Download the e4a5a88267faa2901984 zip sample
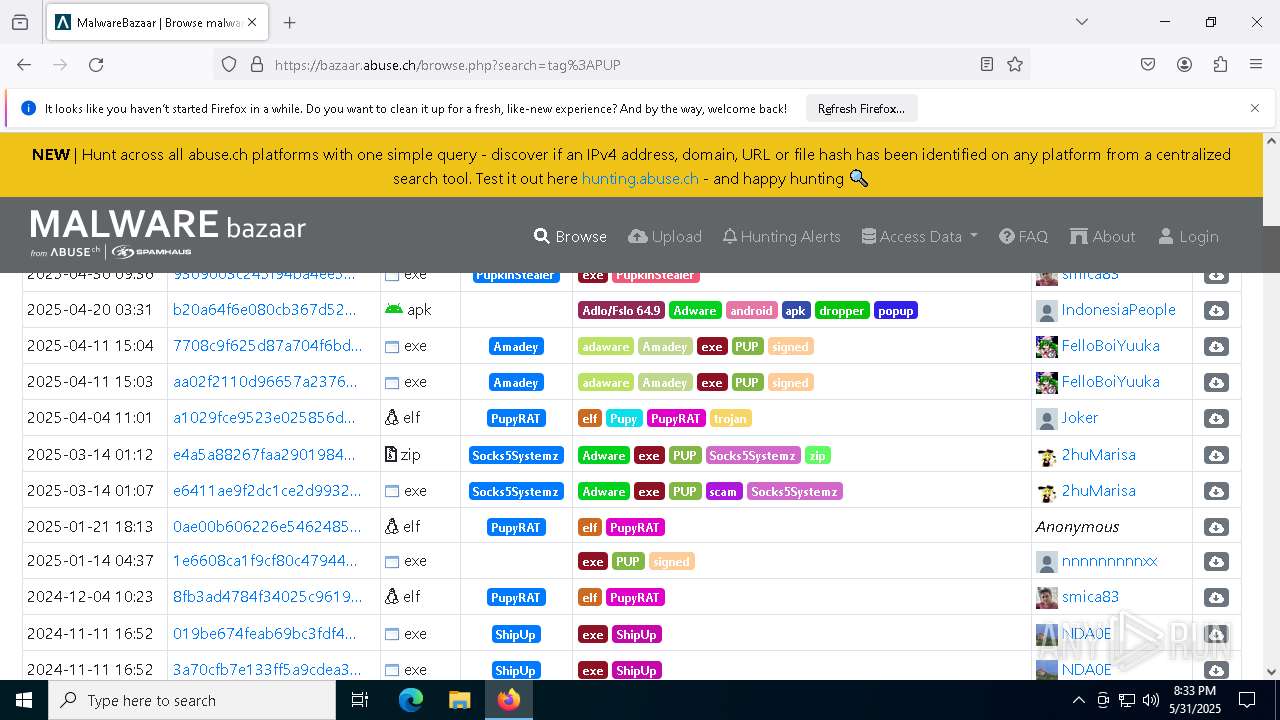 (1216, 455)
